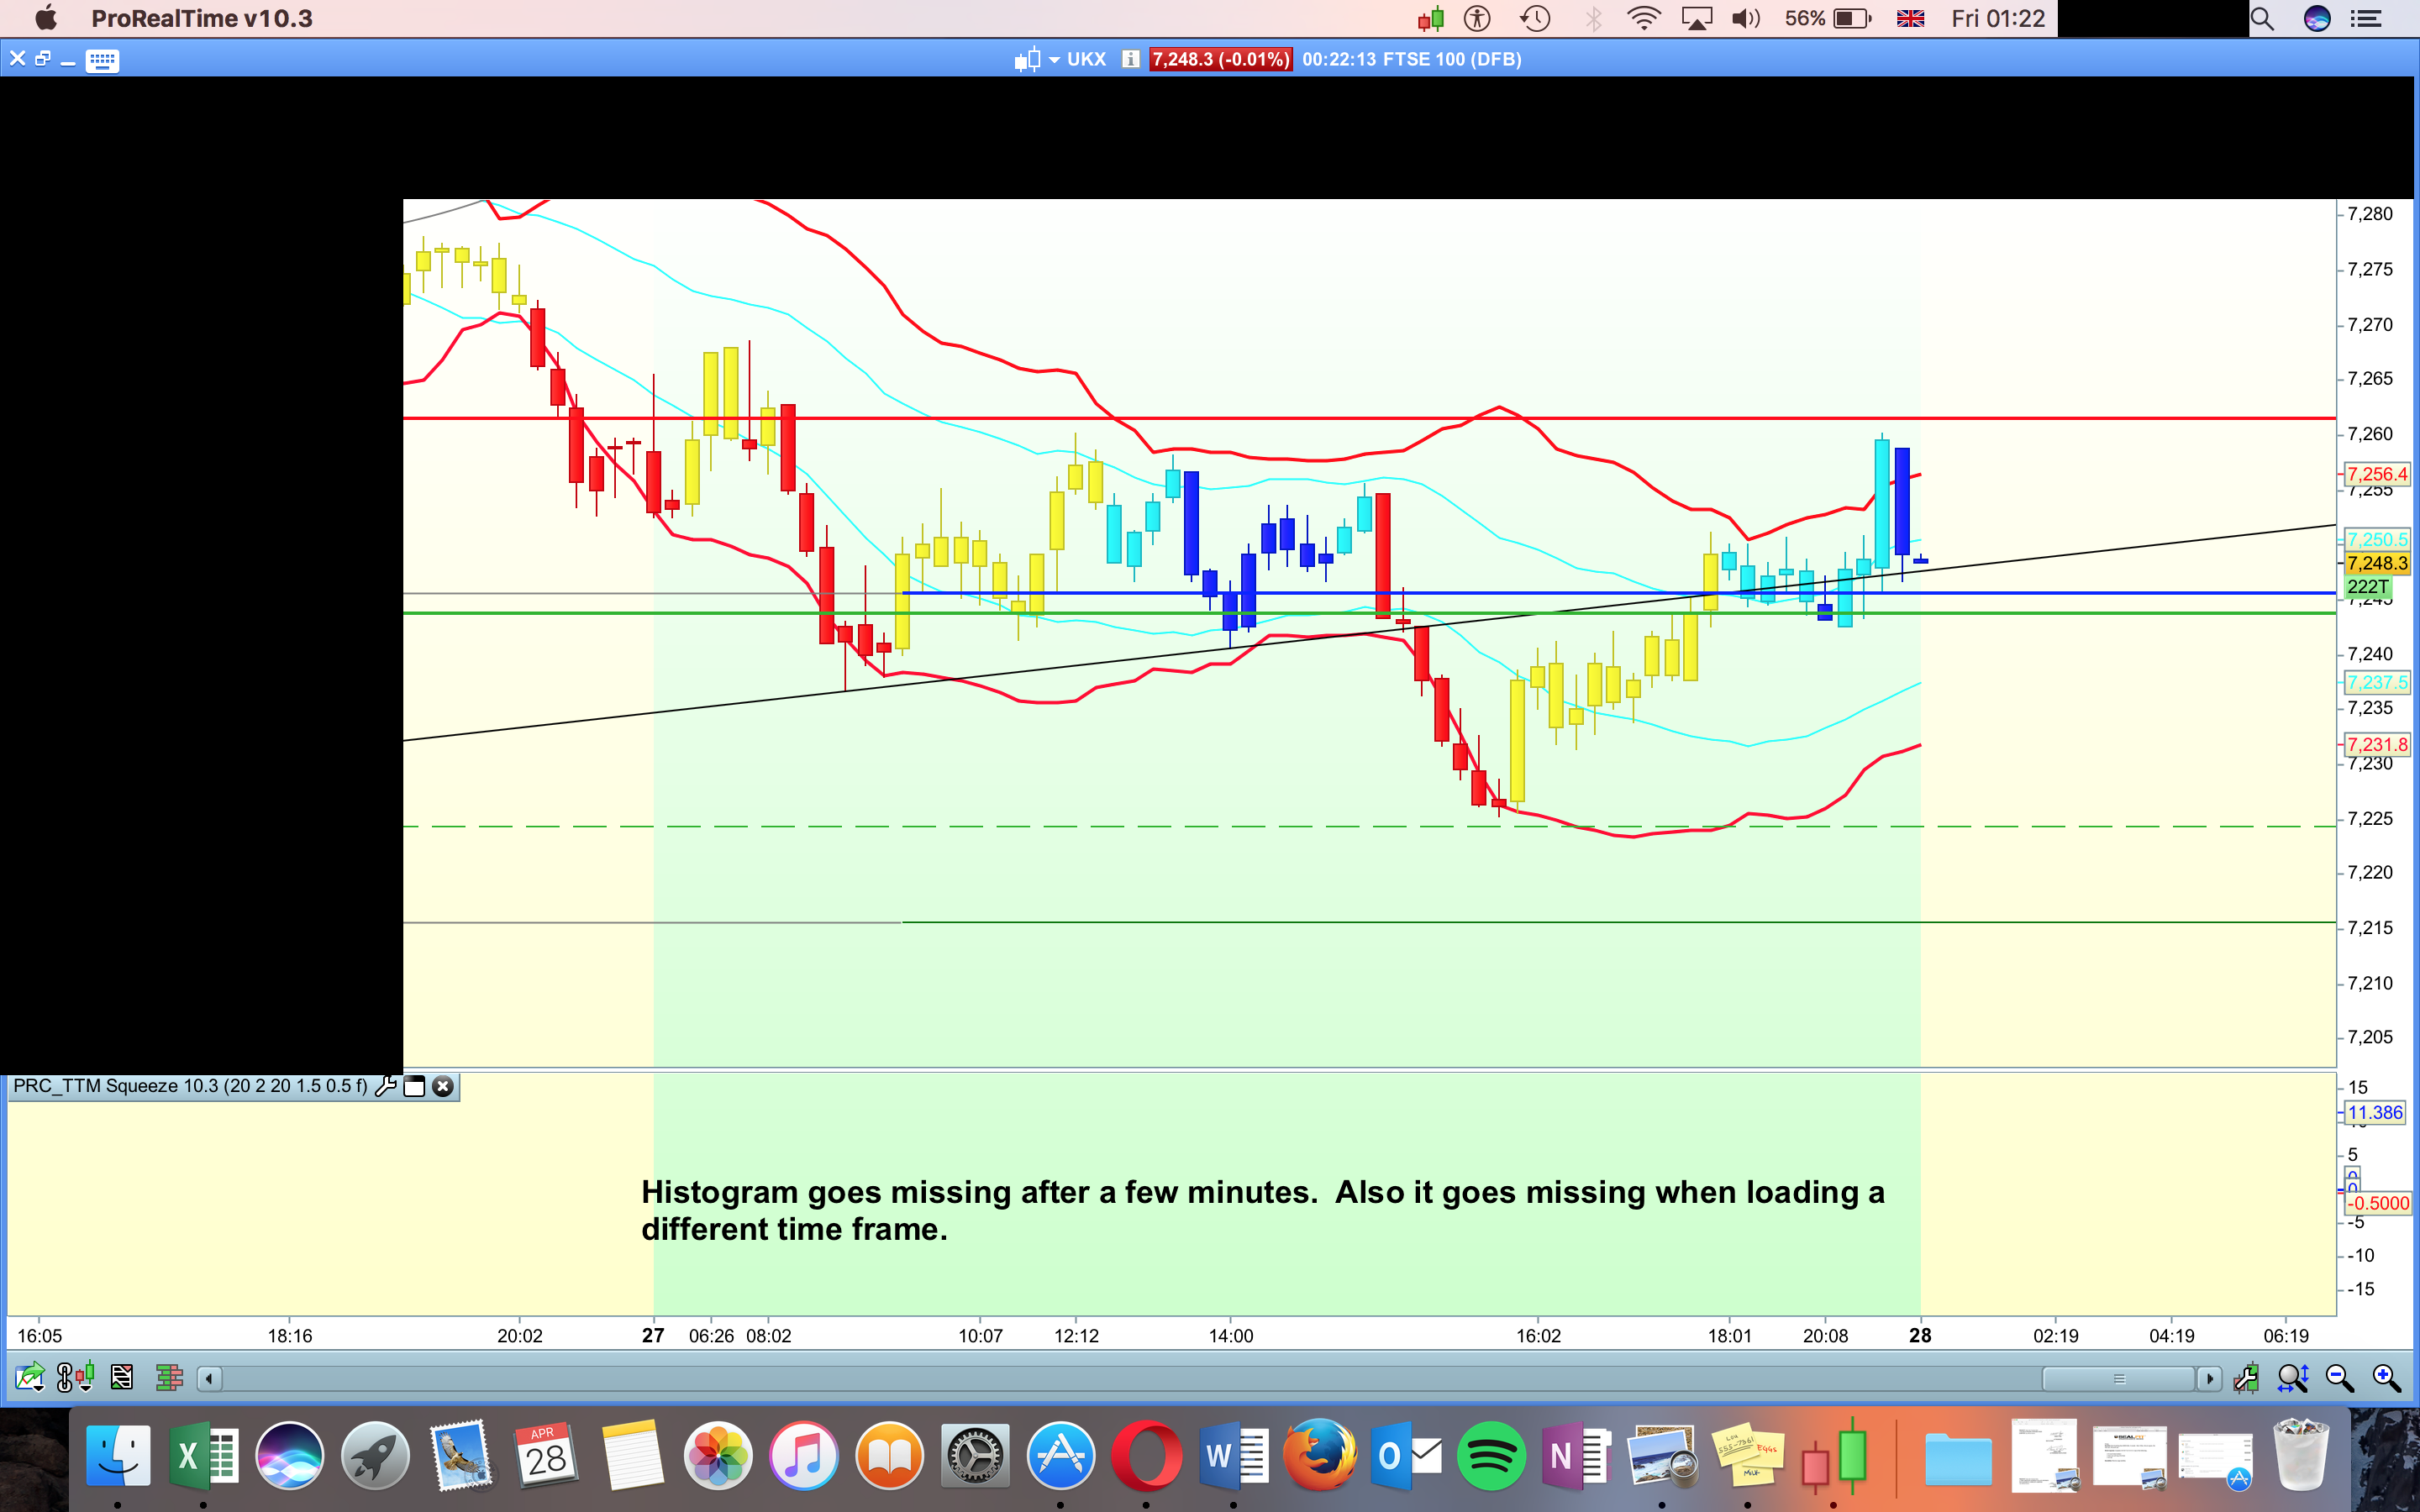
Task: Open the chart export/share dropdown icon
Action: coord(30,1378)
